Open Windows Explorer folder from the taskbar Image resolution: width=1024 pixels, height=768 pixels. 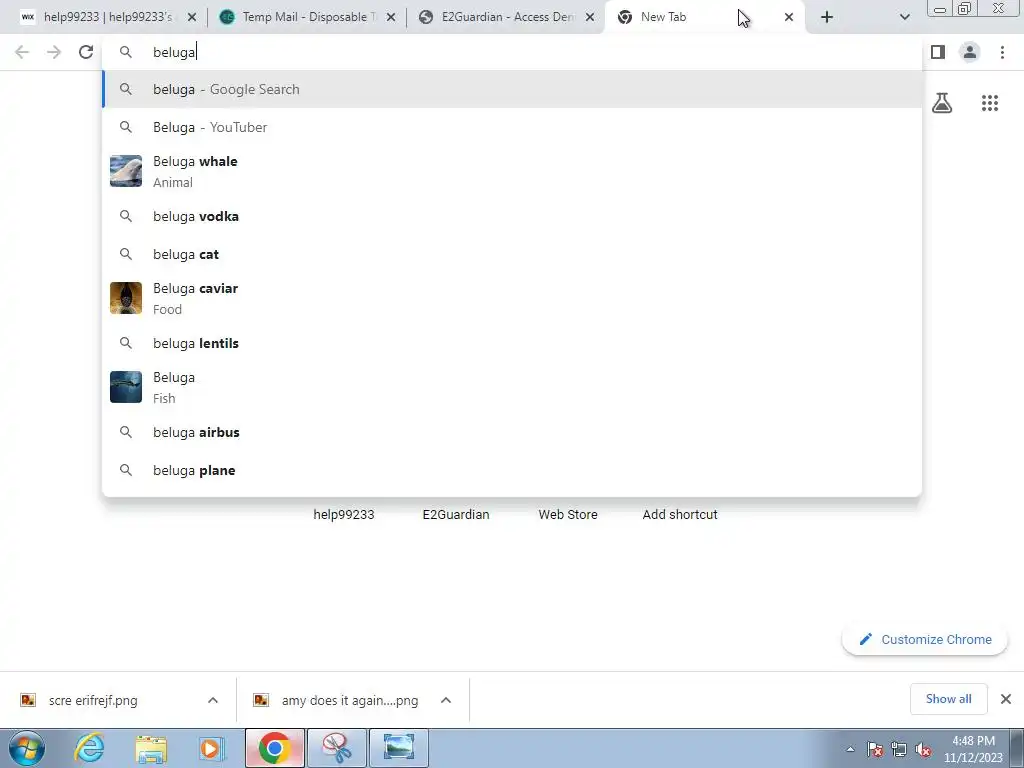tap(151, 748)
